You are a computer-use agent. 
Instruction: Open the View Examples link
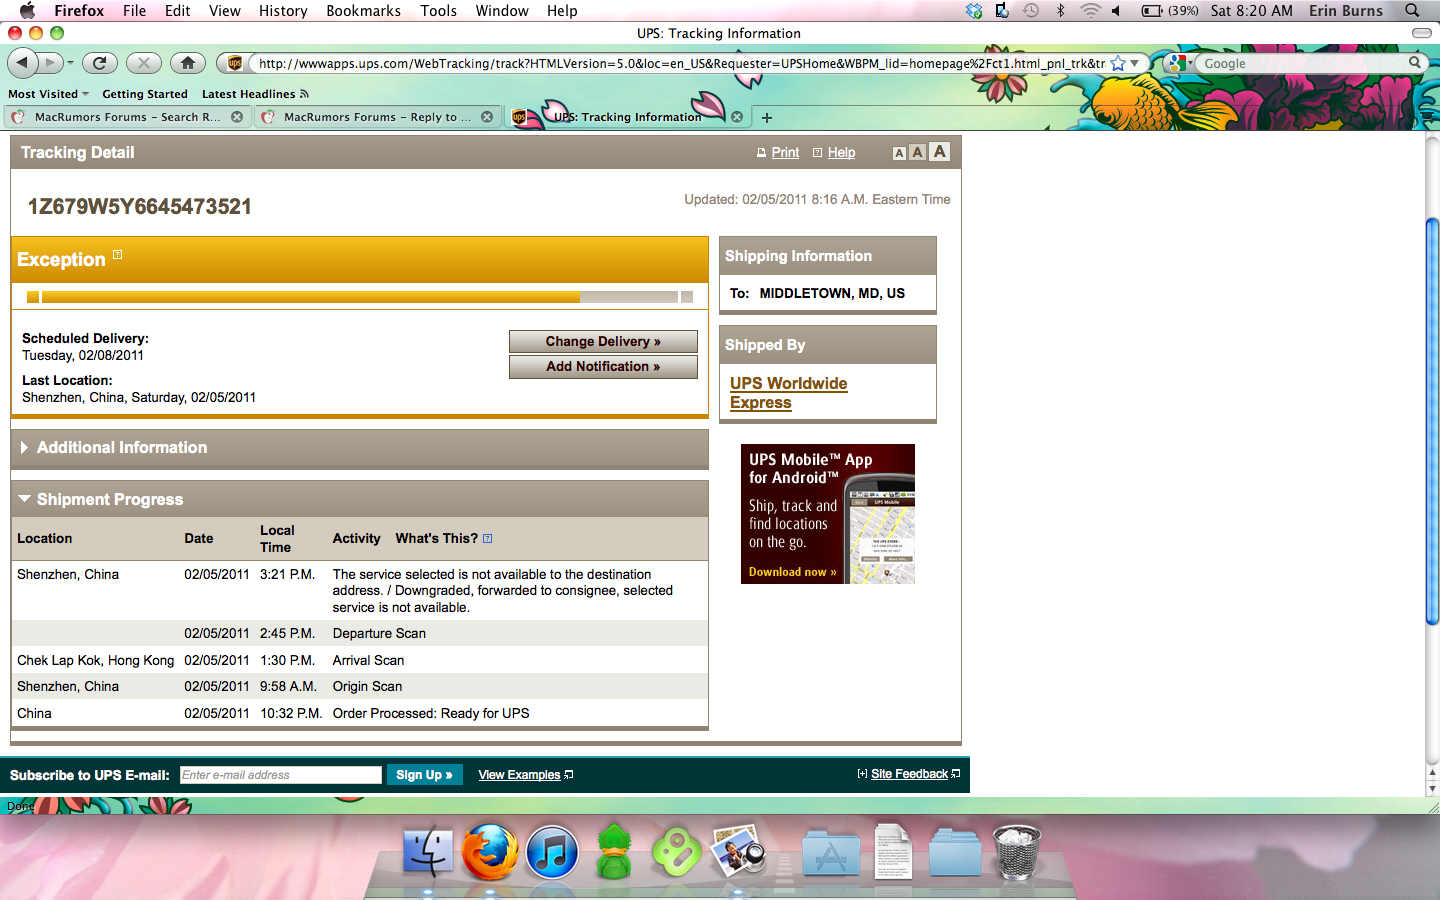click(519, 775)
